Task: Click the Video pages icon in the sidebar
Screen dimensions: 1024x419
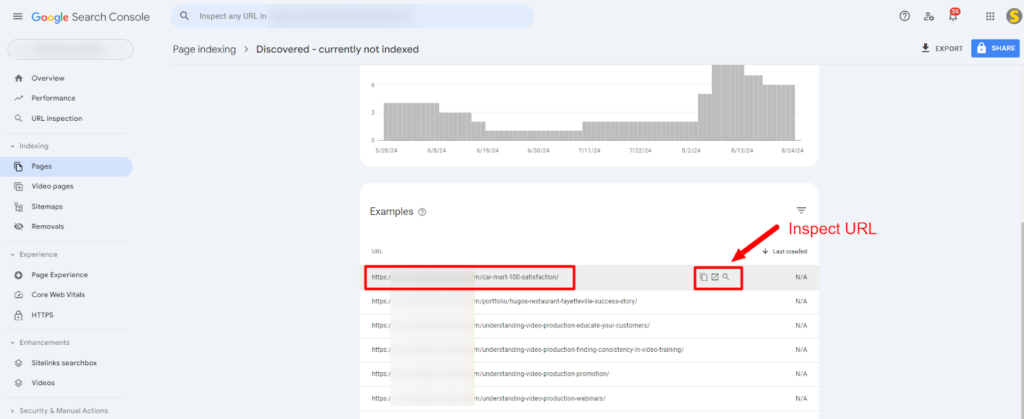Action: 18,187
